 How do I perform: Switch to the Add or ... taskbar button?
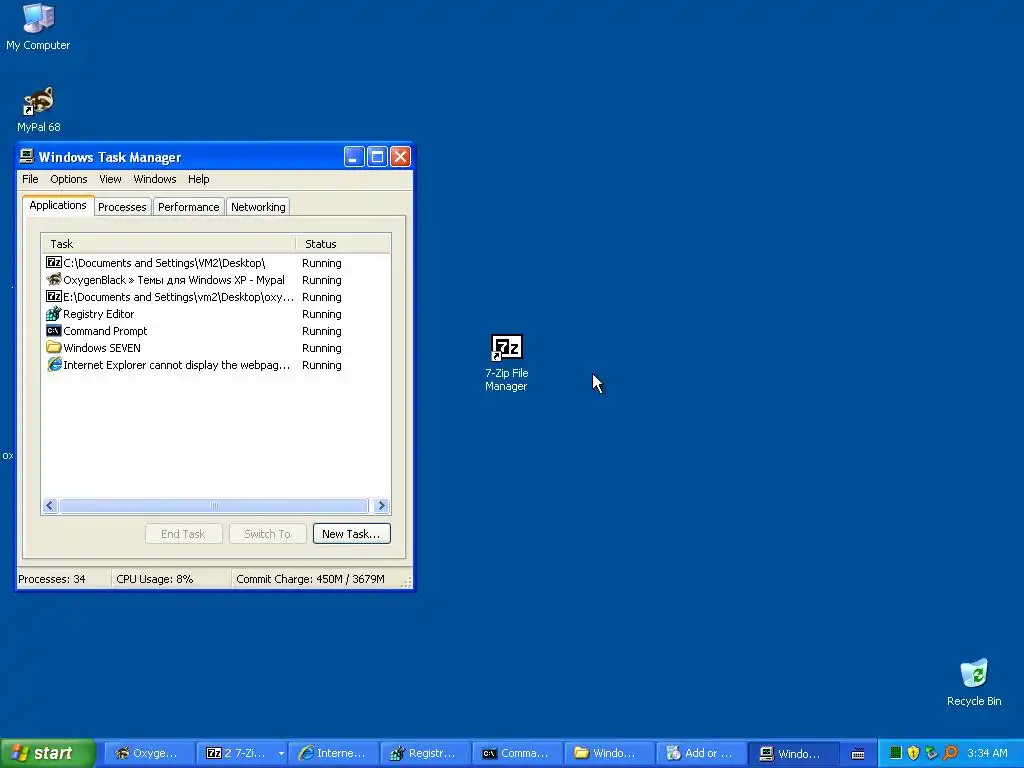(x=701, y=753)
